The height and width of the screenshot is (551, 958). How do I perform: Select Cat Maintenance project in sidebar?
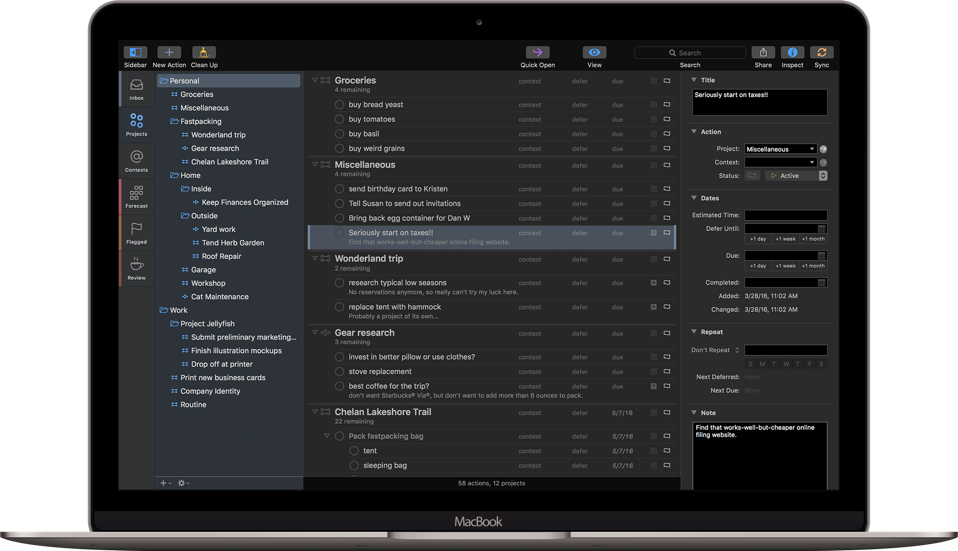click(x=220, y=297)
